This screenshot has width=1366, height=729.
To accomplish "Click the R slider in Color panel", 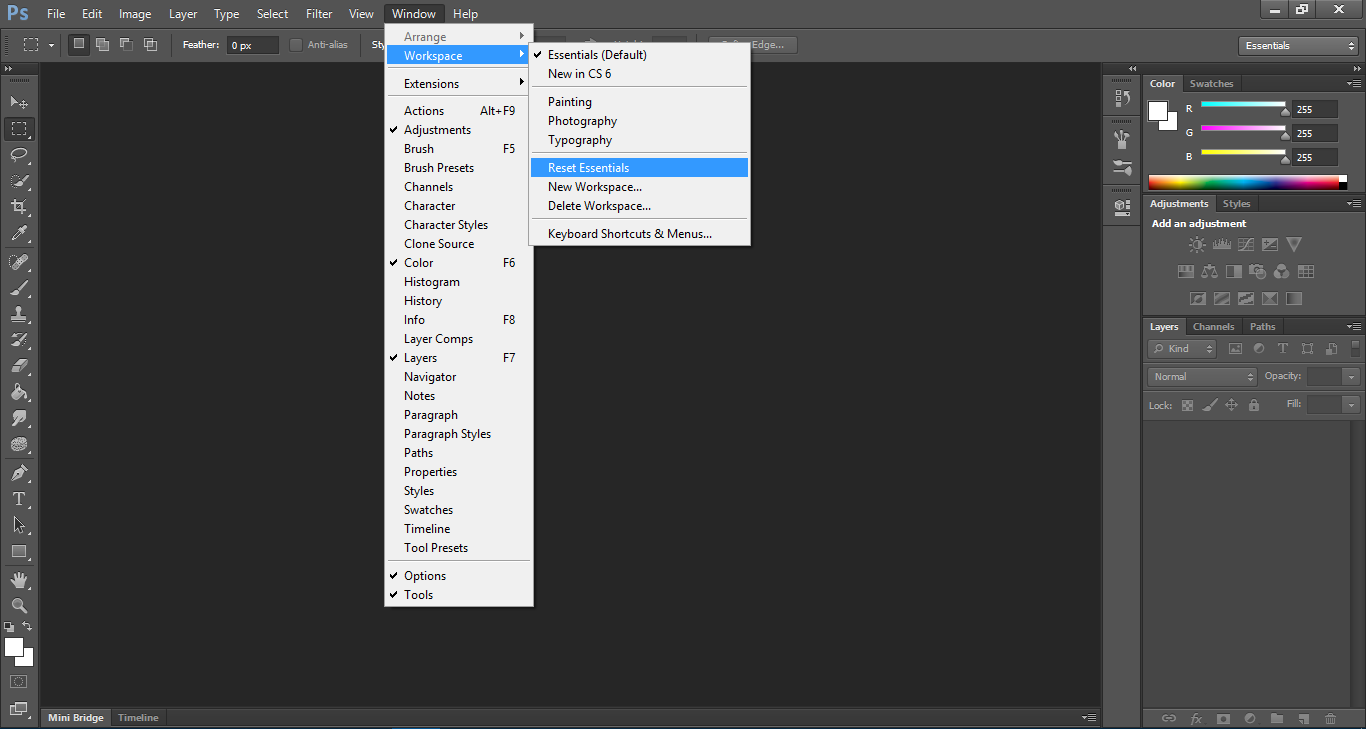I will click(x=1243, y=105).
